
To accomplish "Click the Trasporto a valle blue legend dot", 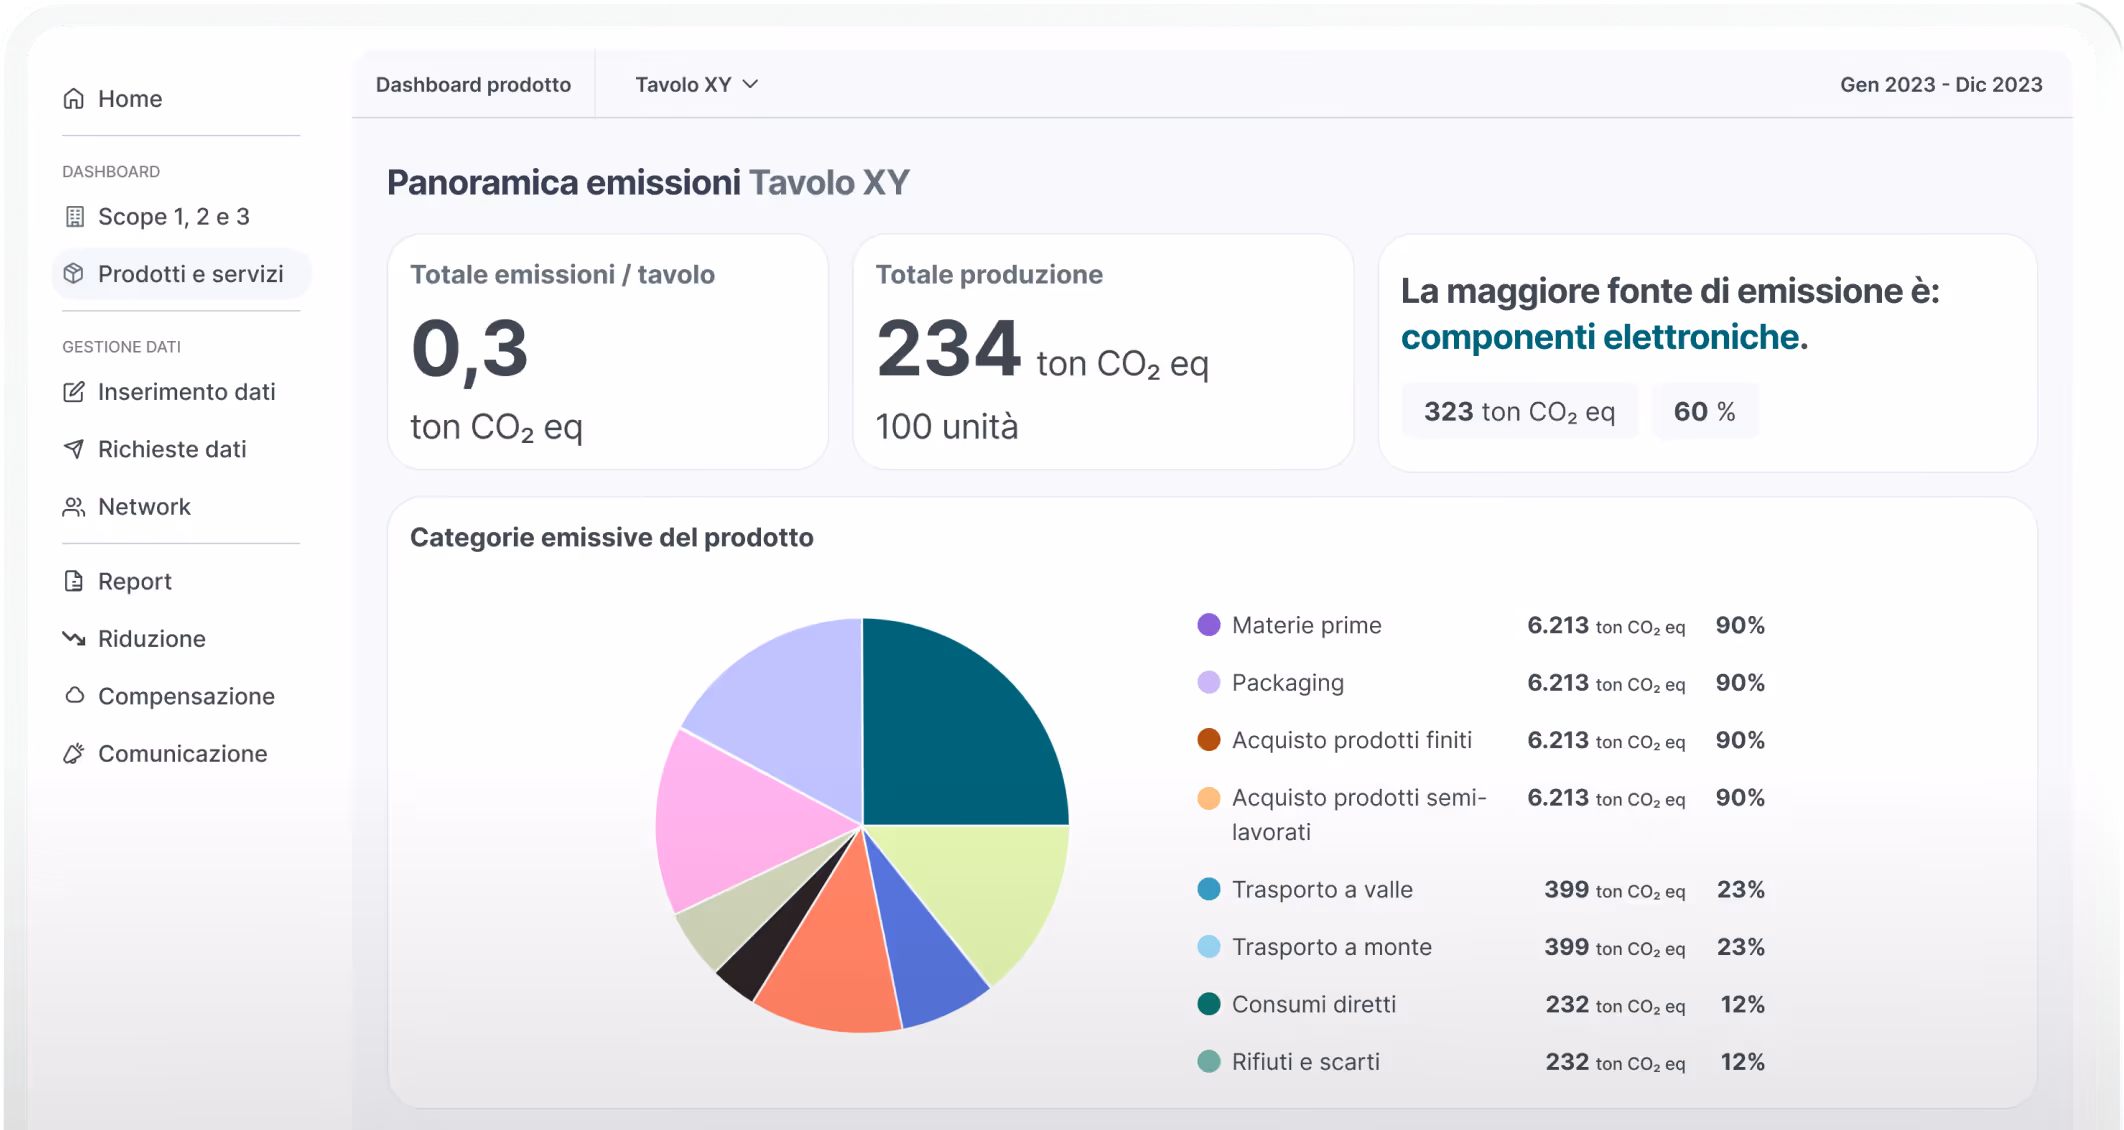I will coord(1209,889).
